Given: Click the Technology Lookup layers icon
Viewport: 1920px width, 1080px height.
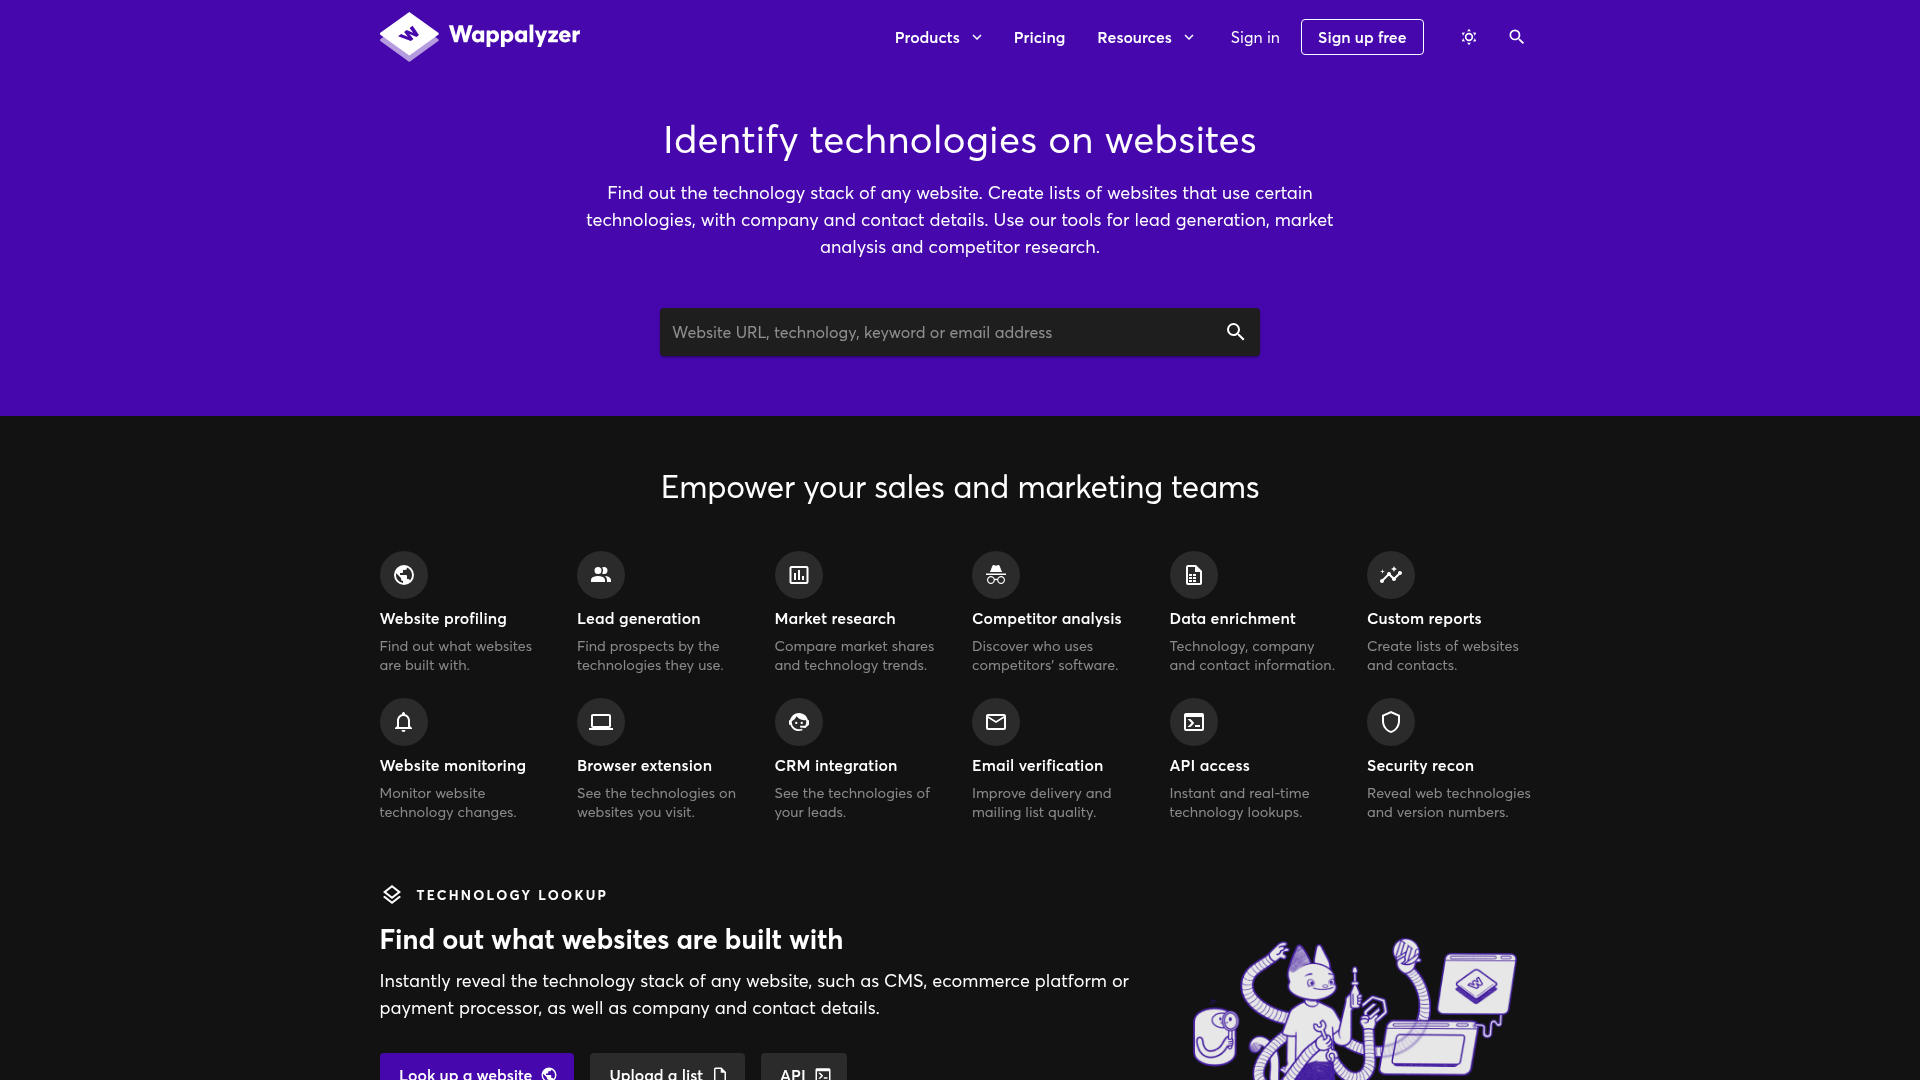Looking at the screenshot, I should coord(392,894).
